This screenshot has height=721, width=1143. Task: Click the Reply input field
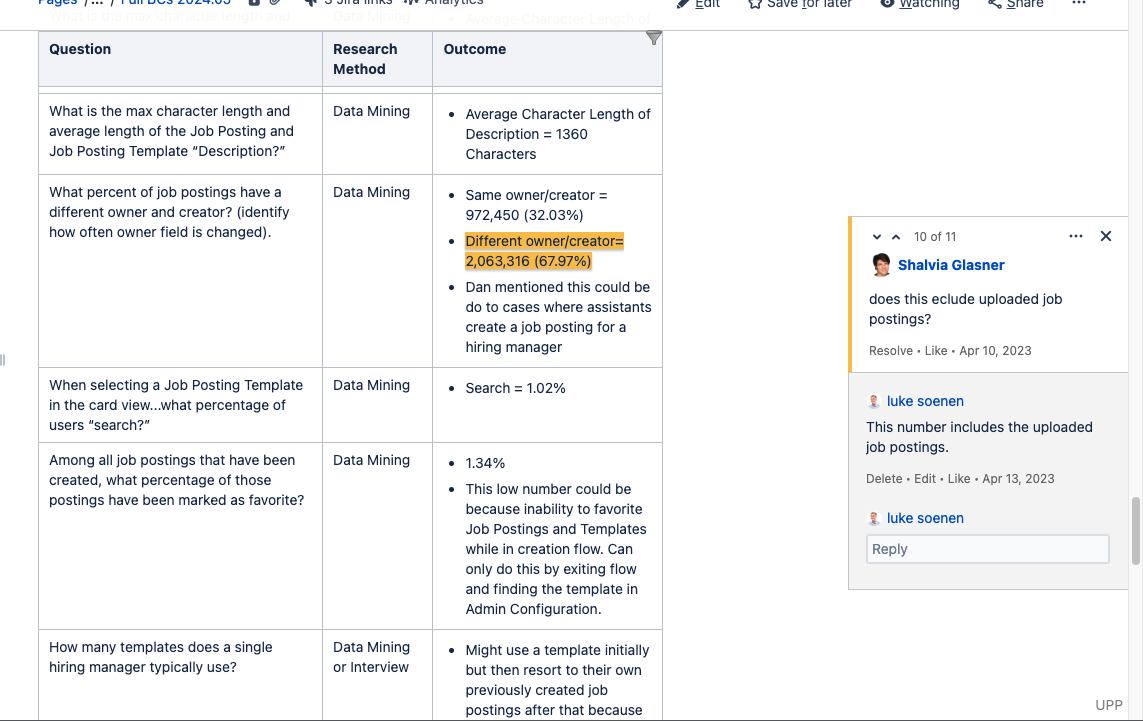988,549
